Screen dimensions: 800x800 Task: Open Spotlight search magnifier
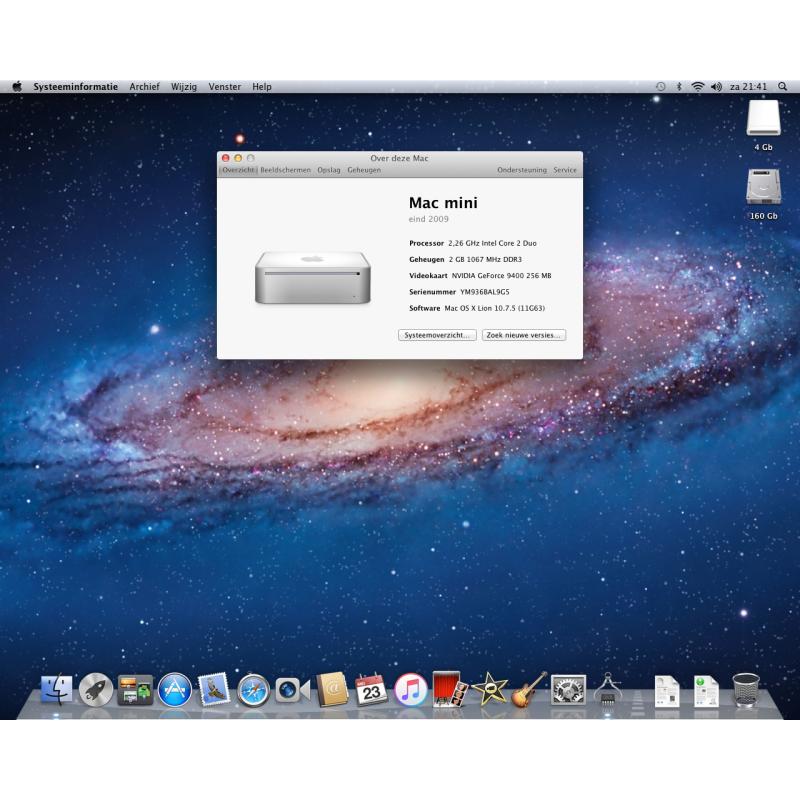point(782,87)
